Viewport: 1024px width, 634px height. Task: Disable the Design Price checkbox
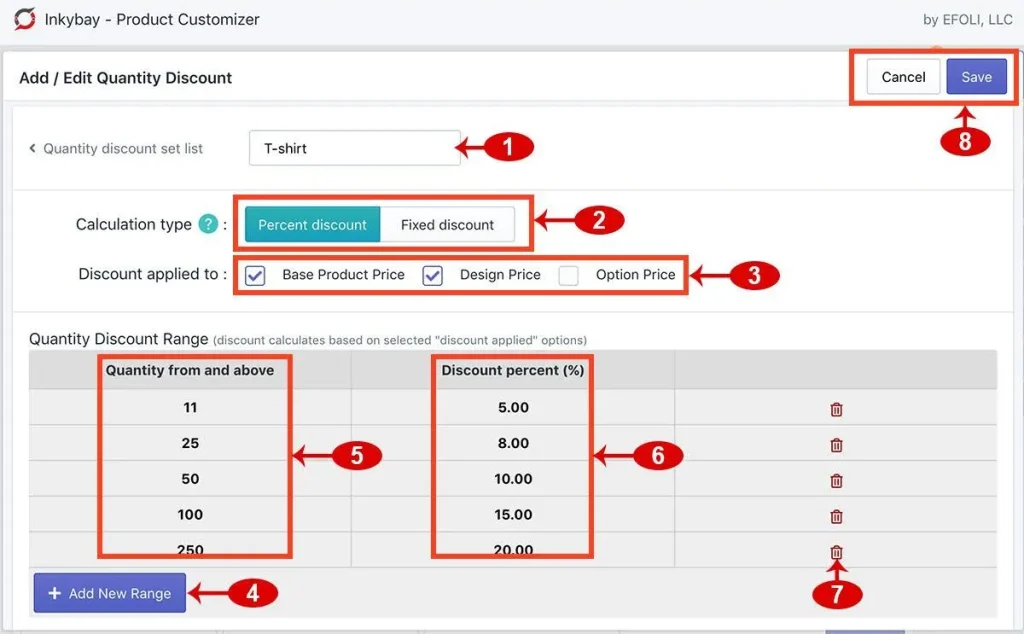[x=434, y=274]
